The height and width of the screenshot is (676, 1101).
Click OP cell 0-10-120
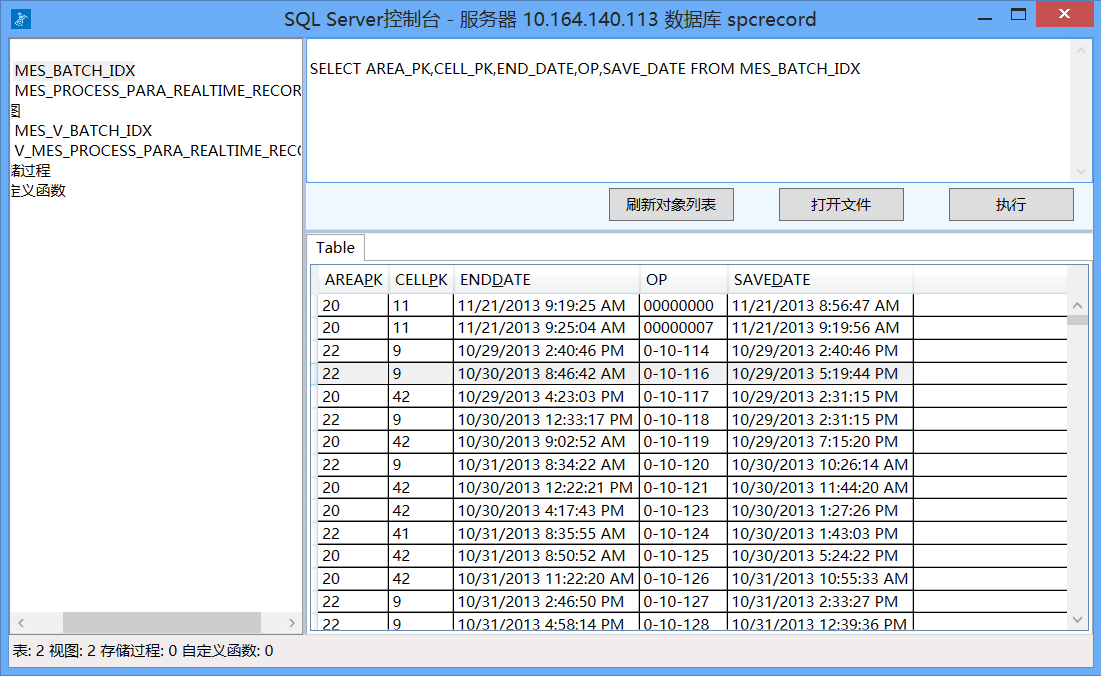pyautogui.click(x=683, y=465)
